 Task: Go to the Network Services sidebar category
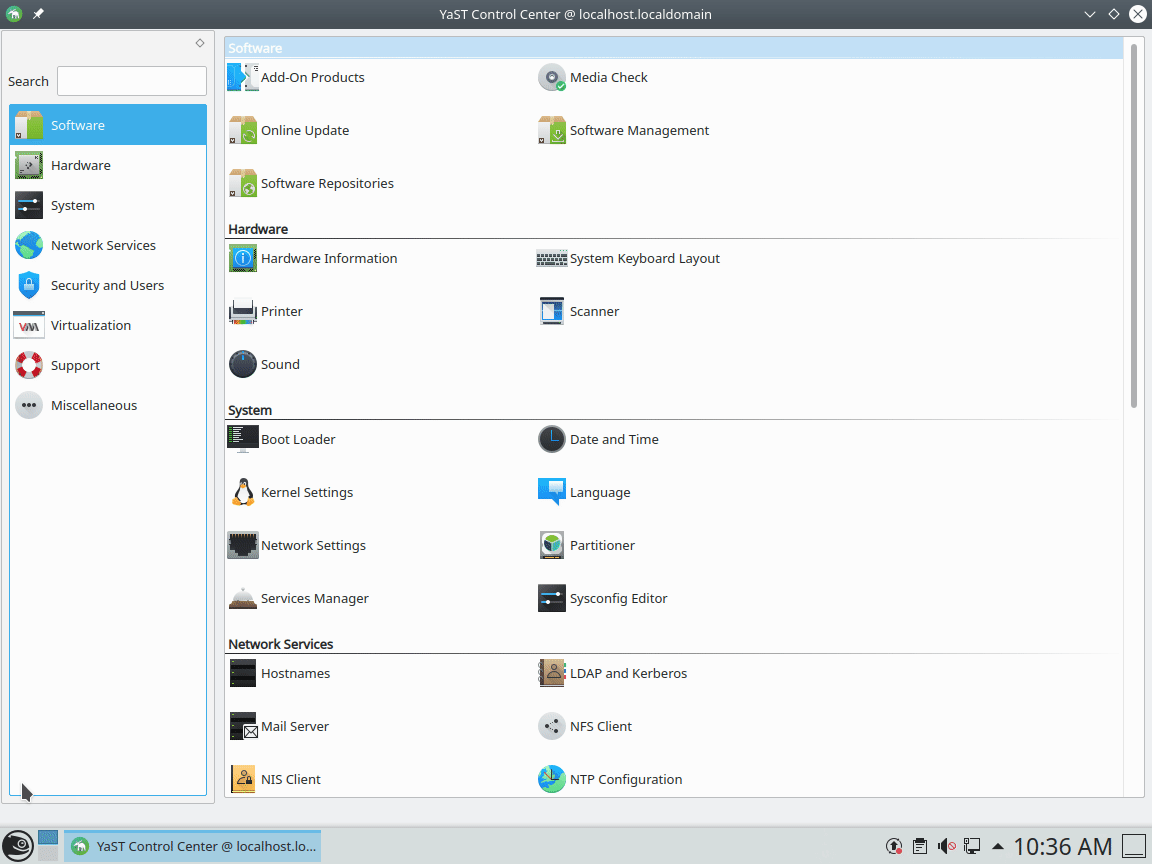click(108, 245)
